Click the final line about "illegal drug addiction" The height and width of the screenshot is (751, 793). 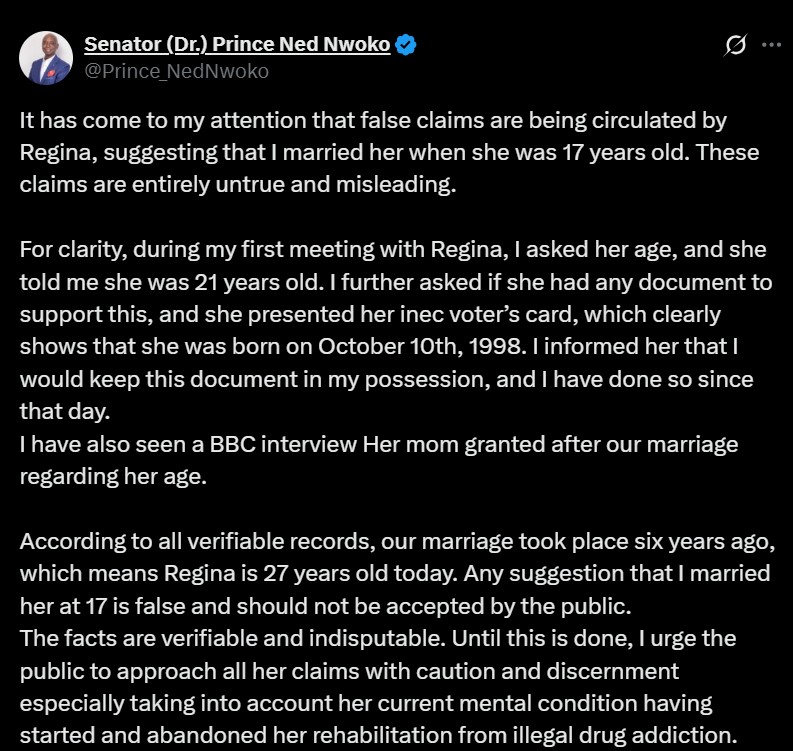pos(380,735)
